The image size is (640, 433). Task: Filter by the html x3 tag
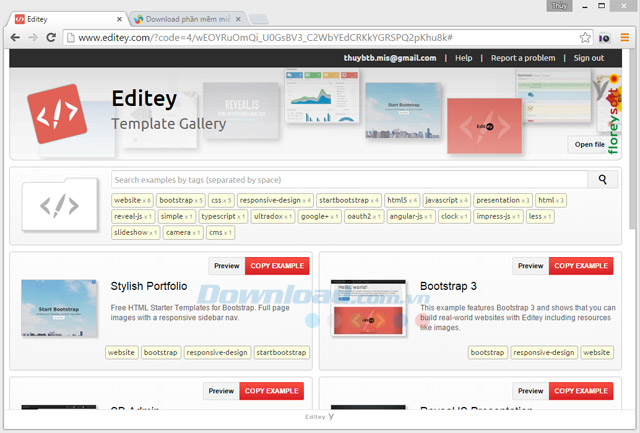tap(551, 200)
